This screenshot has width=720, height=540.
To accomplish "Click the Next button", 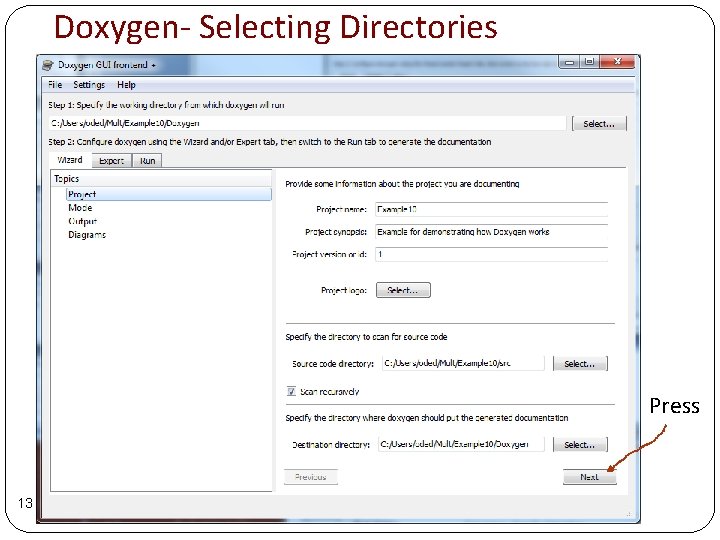I will click(x=590, y=477).
